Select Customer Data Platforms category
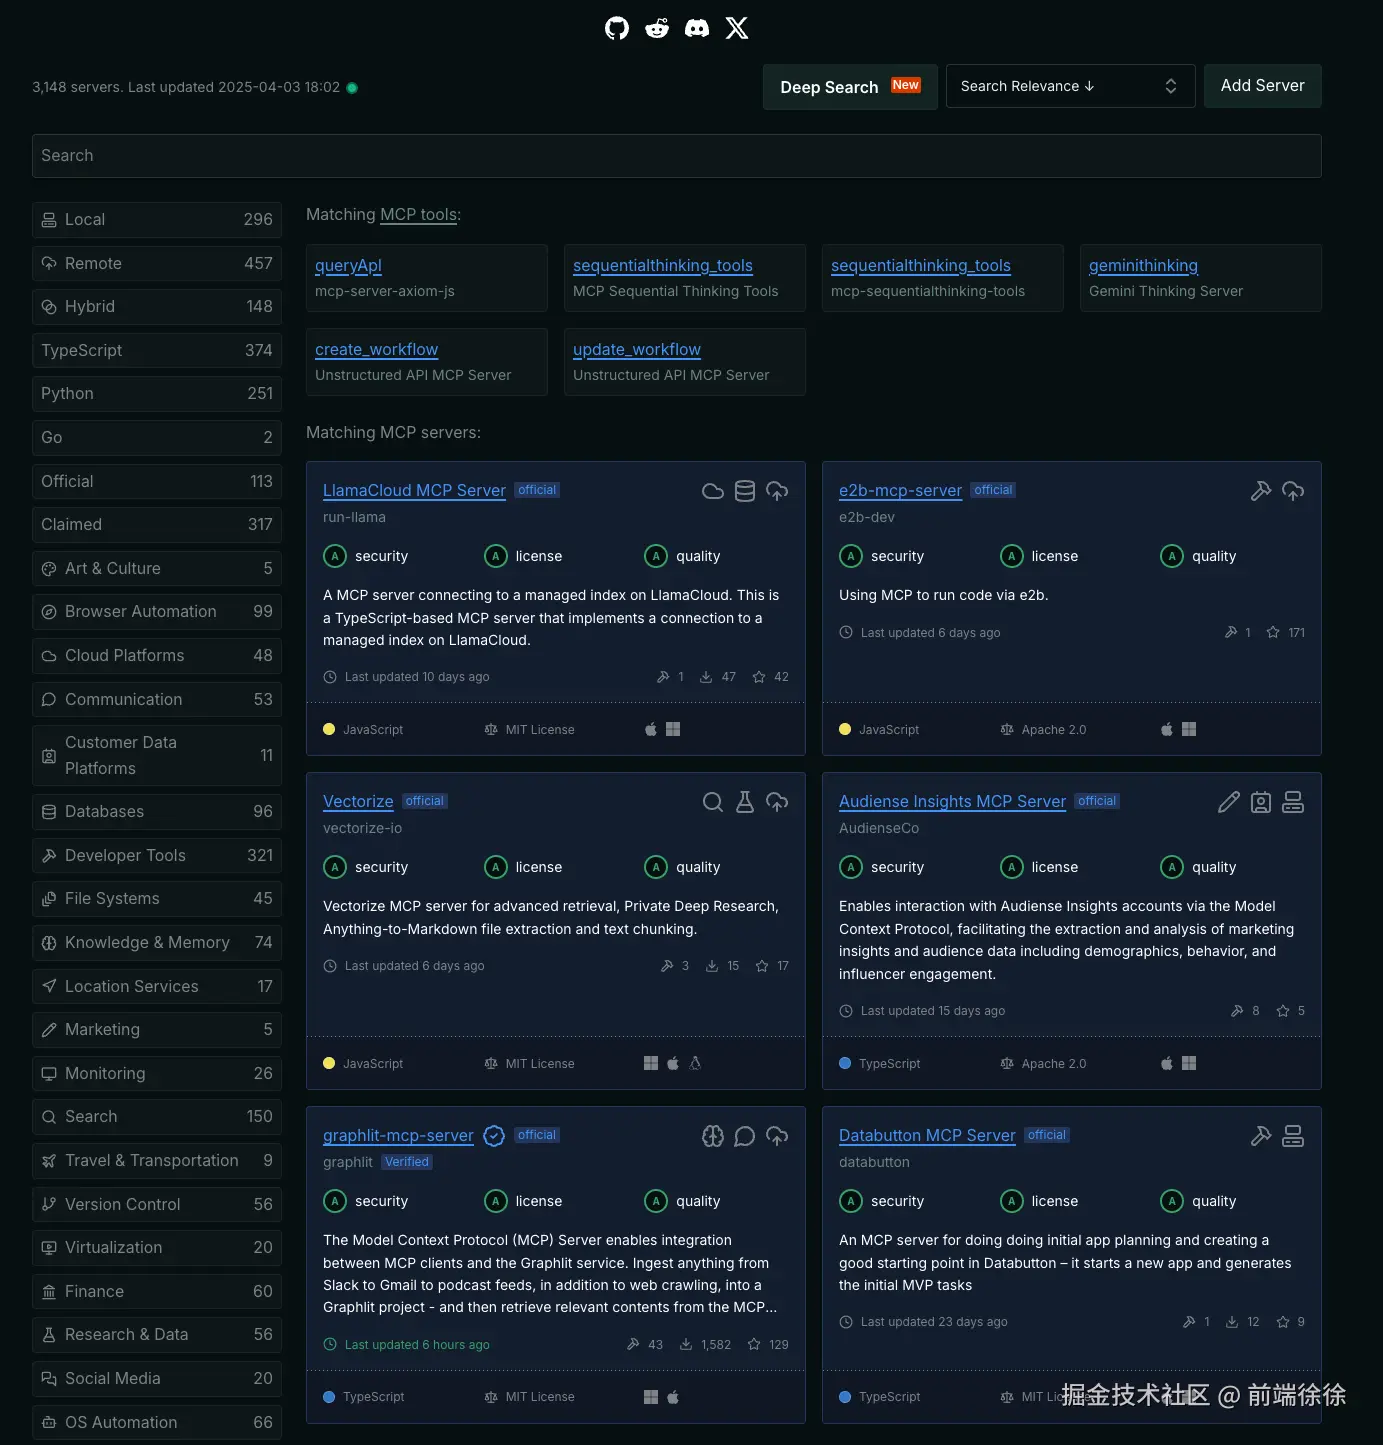Image resolution: width=1383 pixels, height=1445 pixels. coord(157,756)
